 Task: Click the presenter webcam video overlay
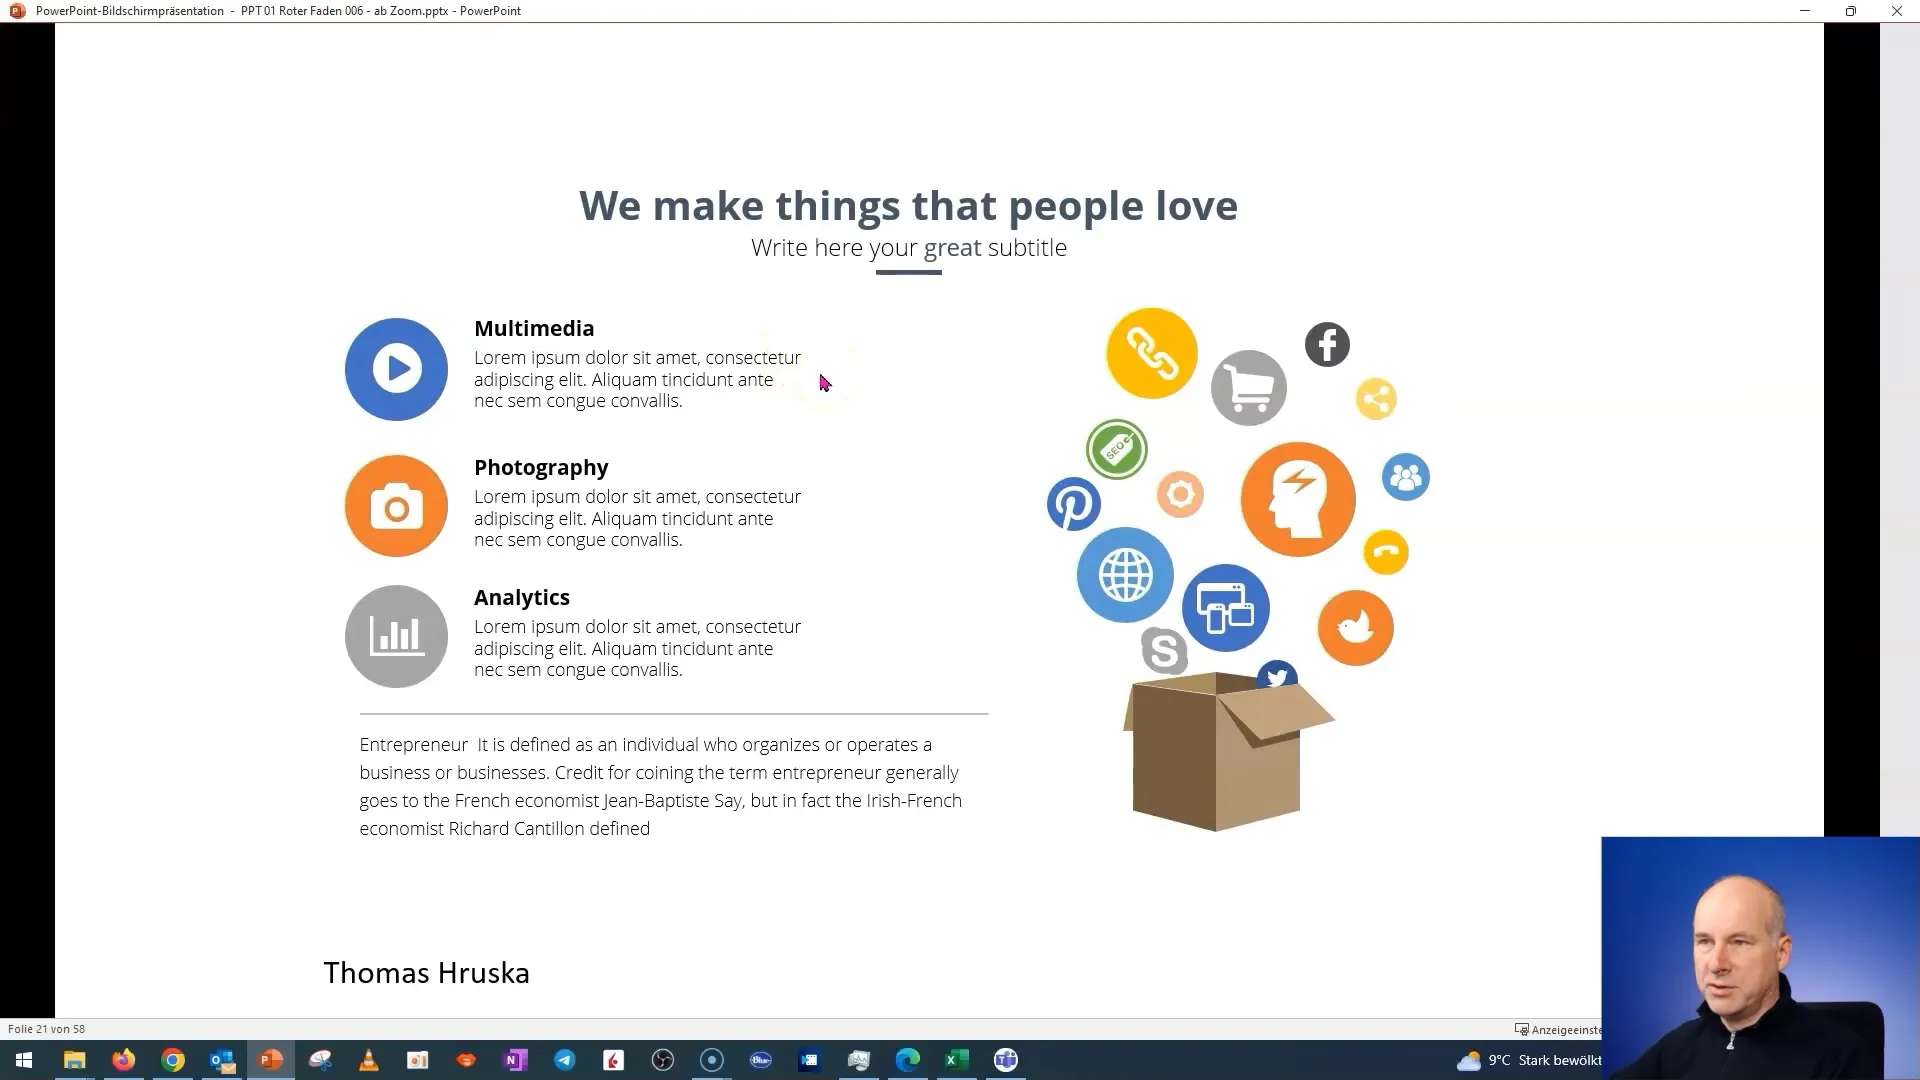click(1760, 958)
